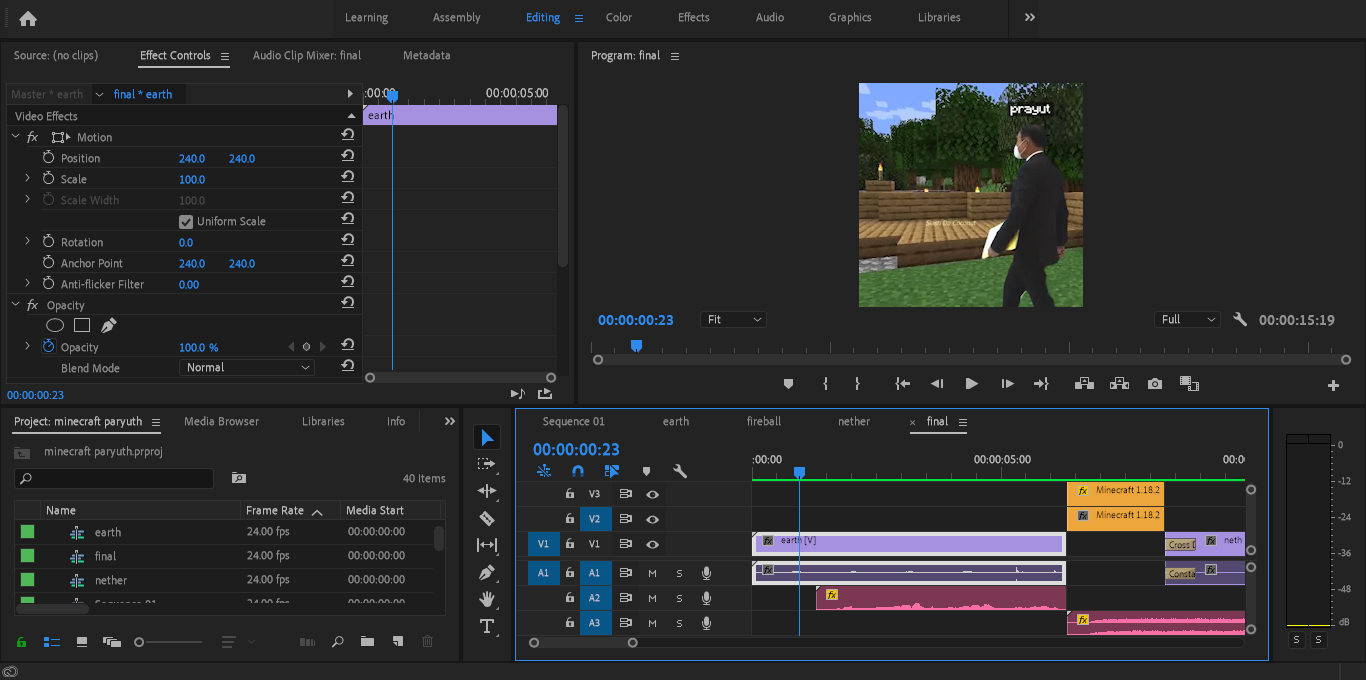Screen dimensions: 1366x680
Task: Select the Selection tool arrow
Action: 487,437
